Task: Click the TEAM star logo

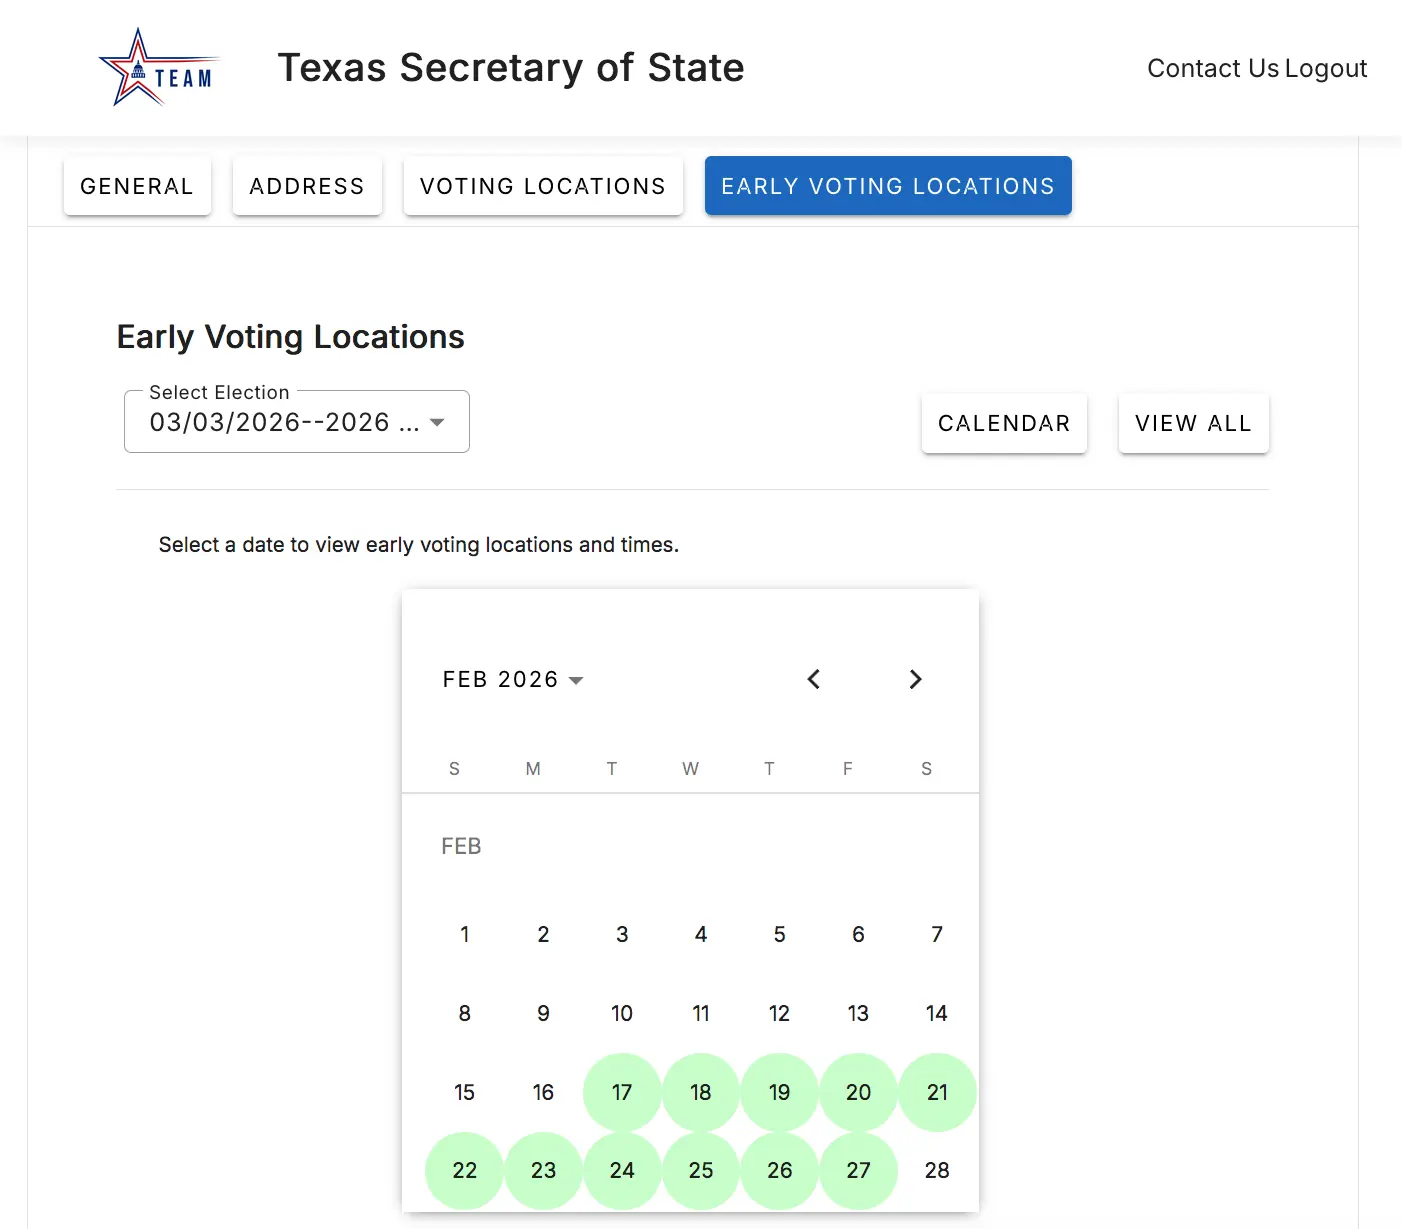Action: [x=159, y=68]
